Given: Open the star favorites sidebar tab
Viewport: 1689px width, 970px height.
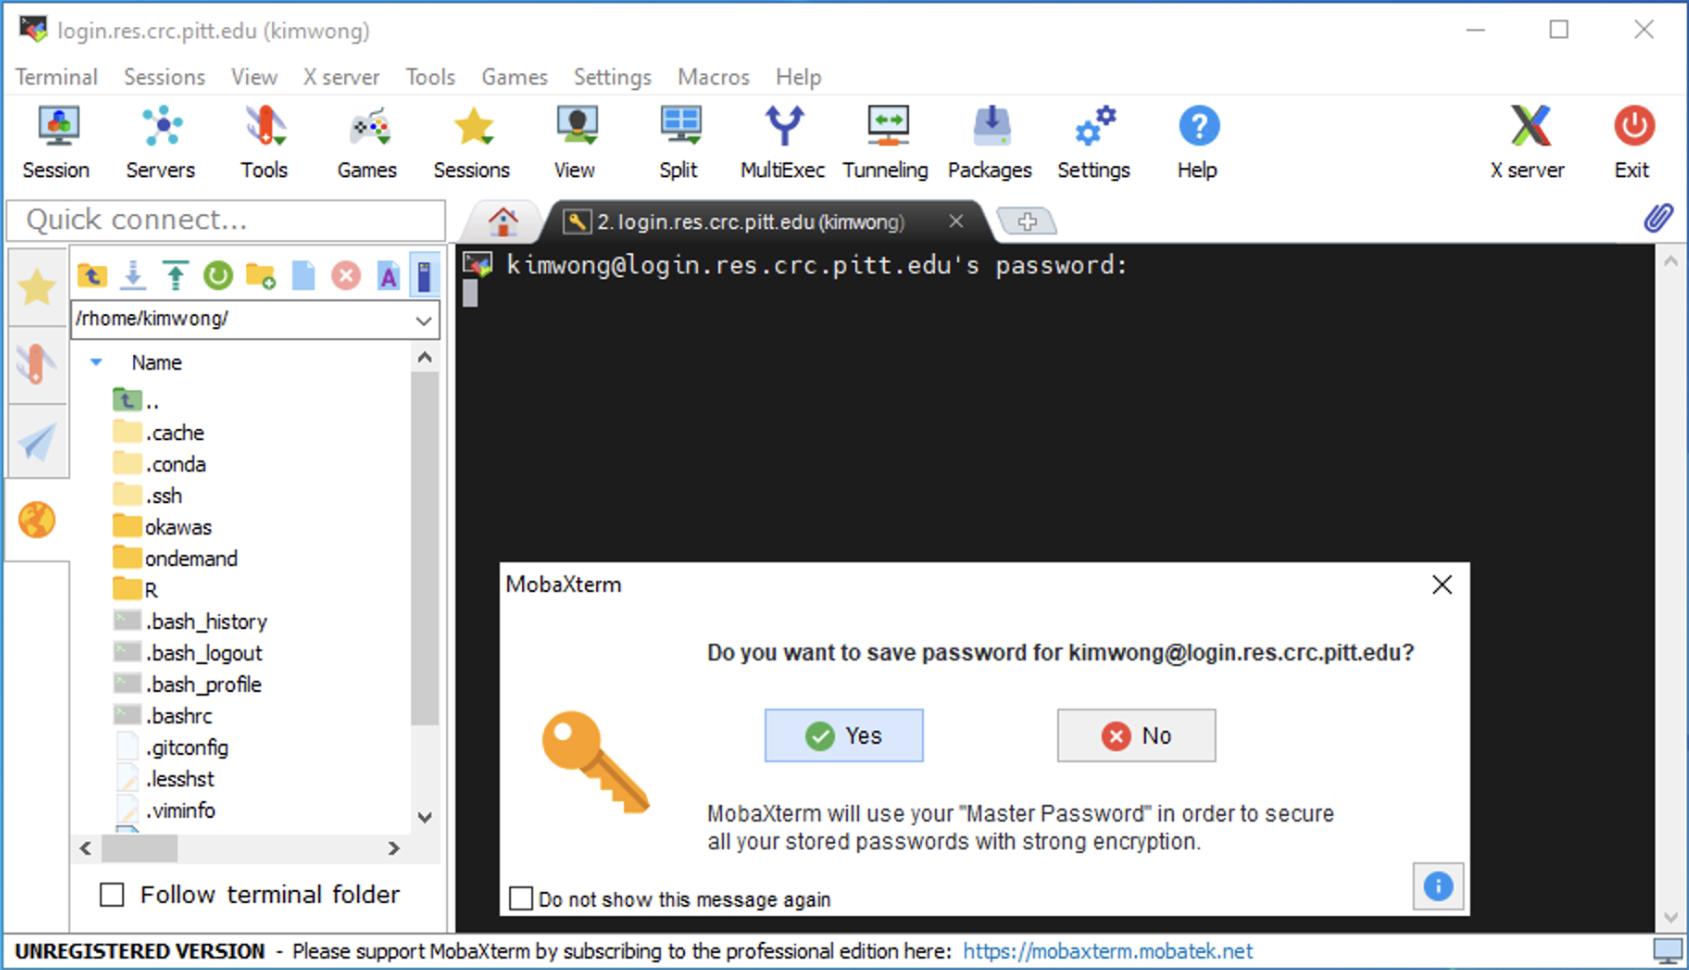Looking at the screenshot, I should [x=37, y=288].
